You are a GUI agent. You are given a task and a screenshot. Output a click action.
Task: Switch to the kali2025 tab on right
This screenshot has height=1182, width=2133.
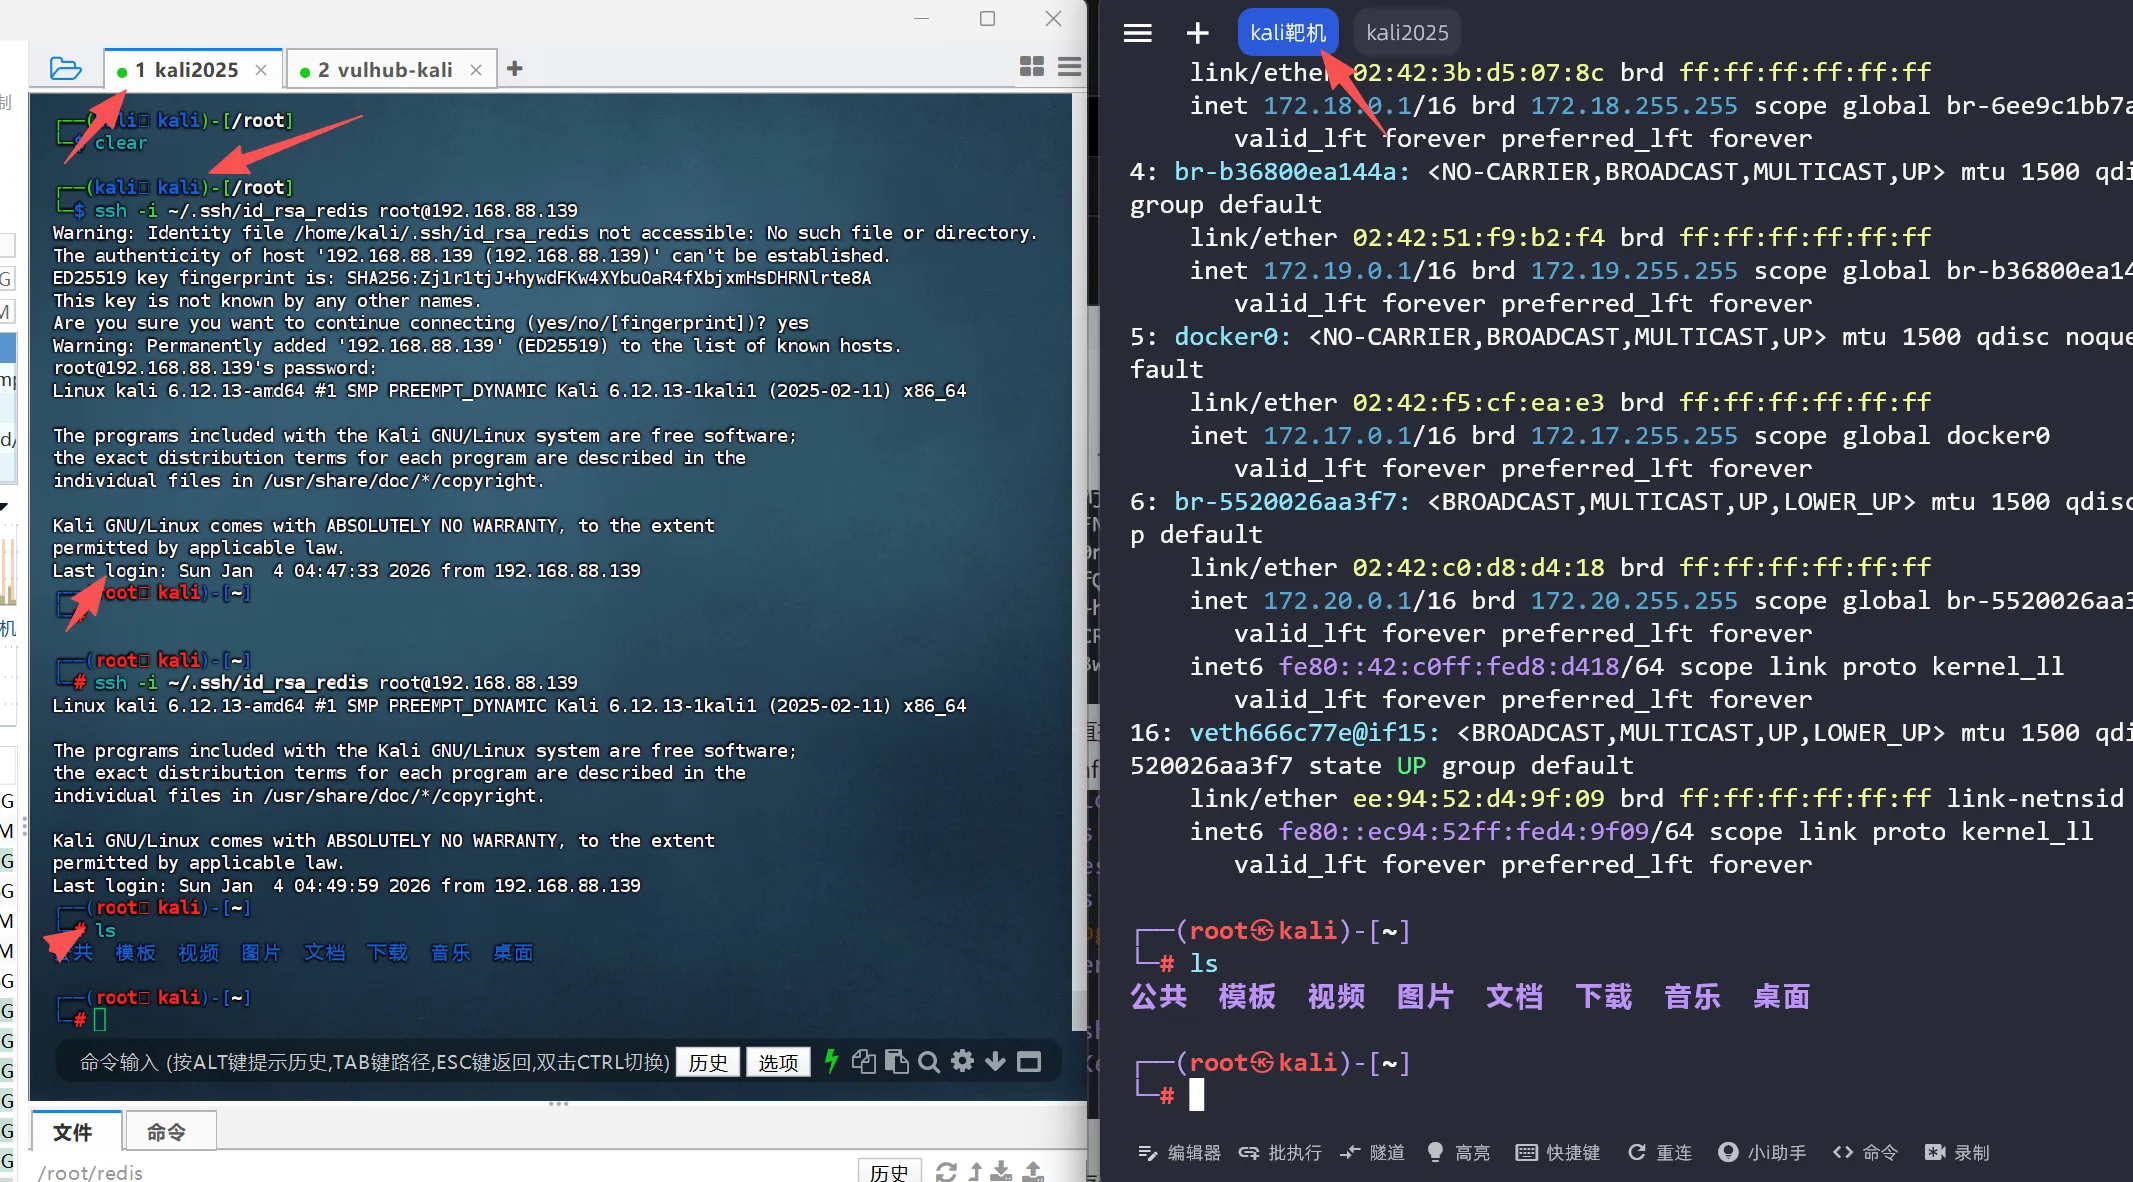1406,33
